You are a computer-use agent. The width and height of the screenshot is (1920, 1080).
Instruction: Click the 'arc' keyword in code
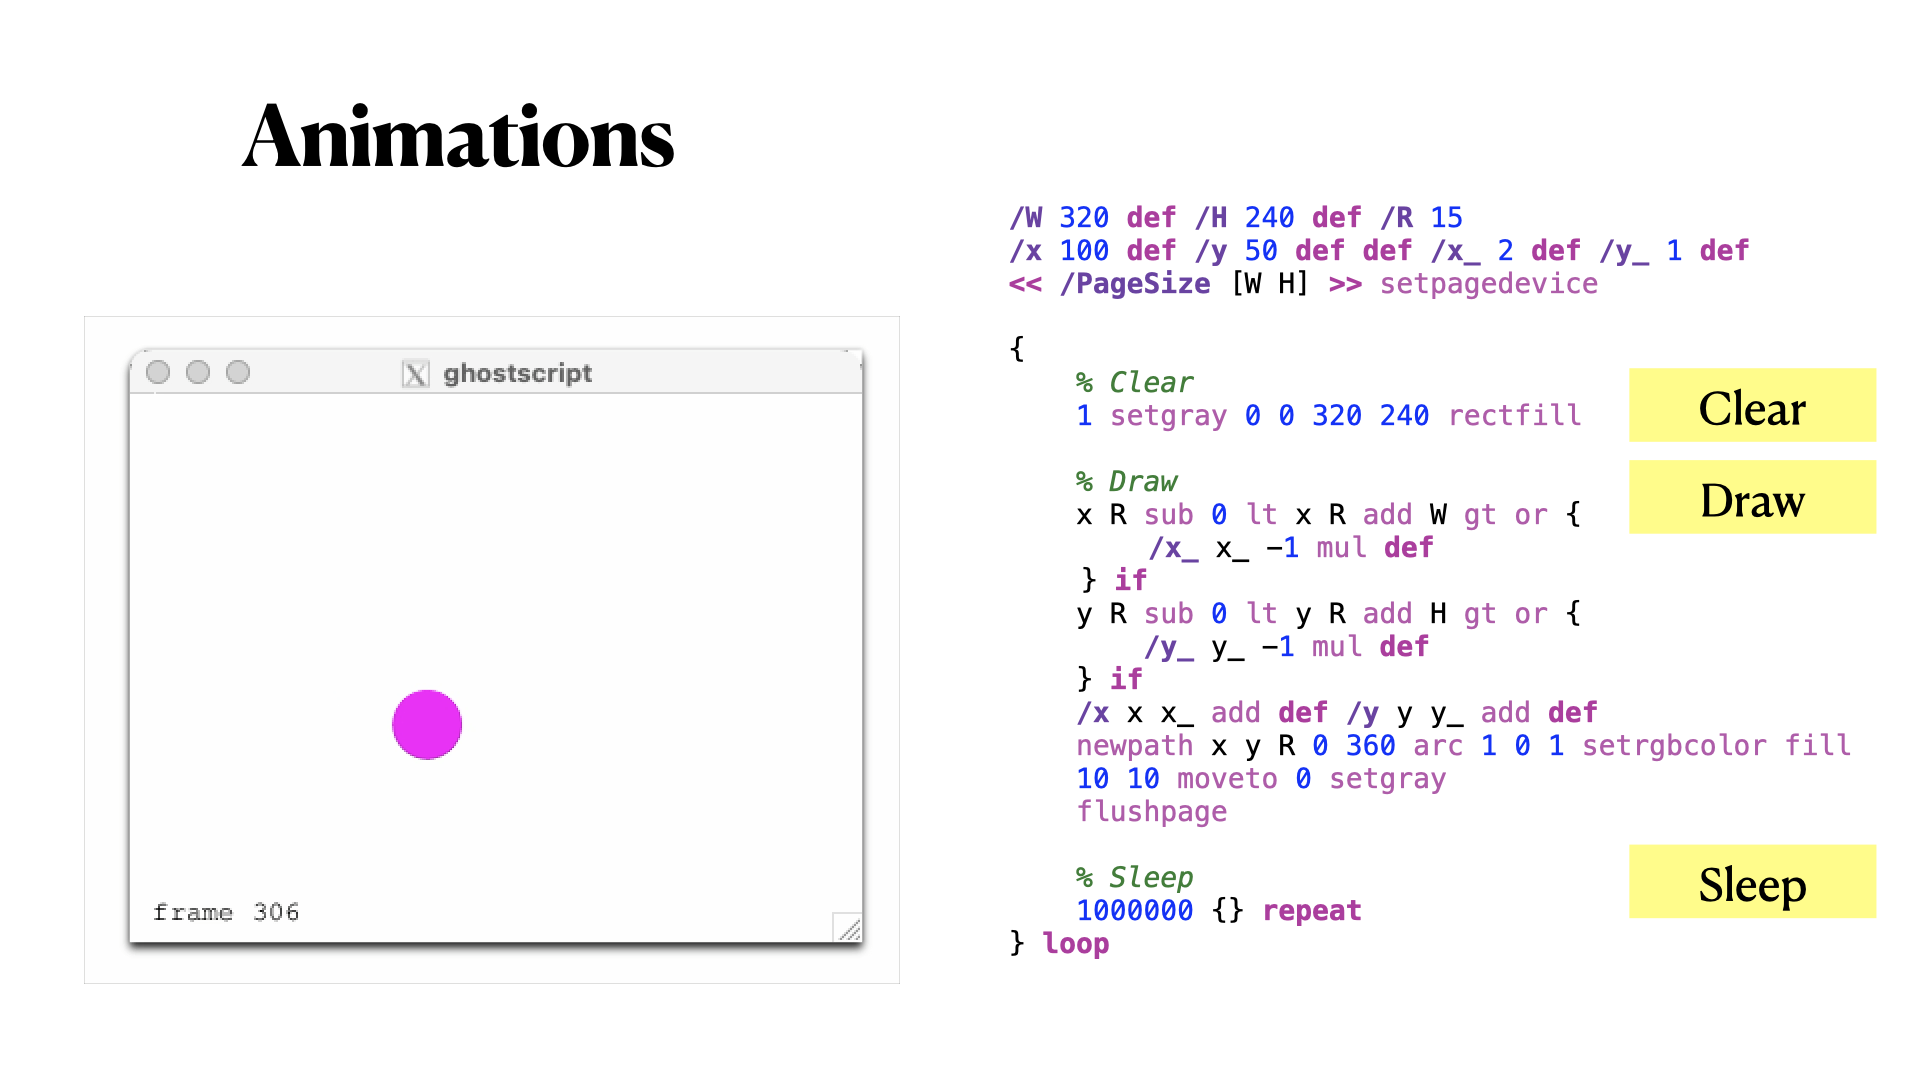tap(1438, 745)
